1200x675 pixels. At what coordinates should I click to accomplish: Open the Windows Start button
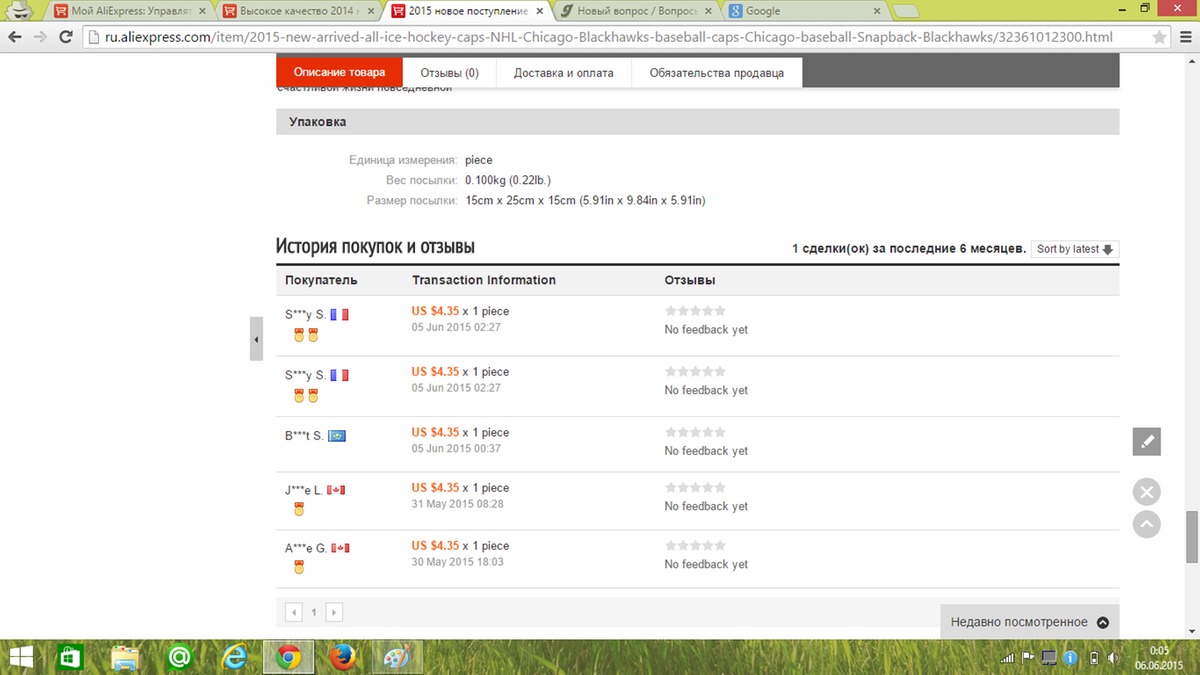tap(22, 657)
